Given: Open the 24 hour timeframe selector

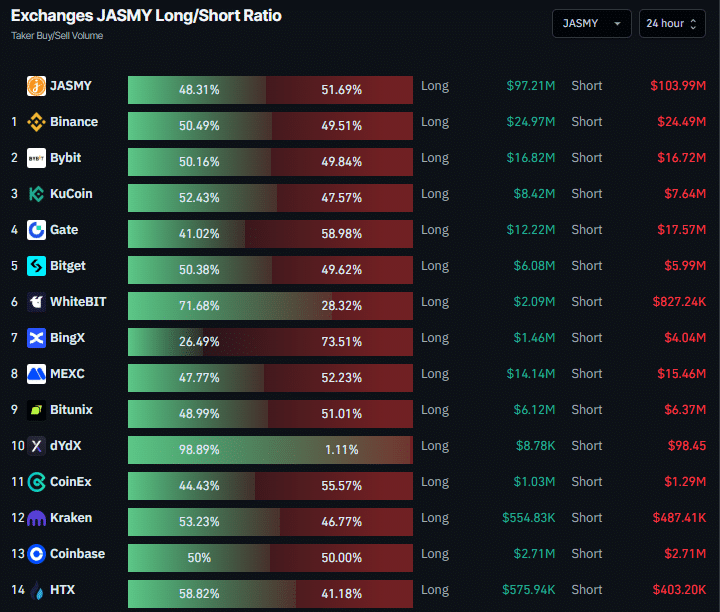Looking at the screenshot, I should click(x=672, y=23).
